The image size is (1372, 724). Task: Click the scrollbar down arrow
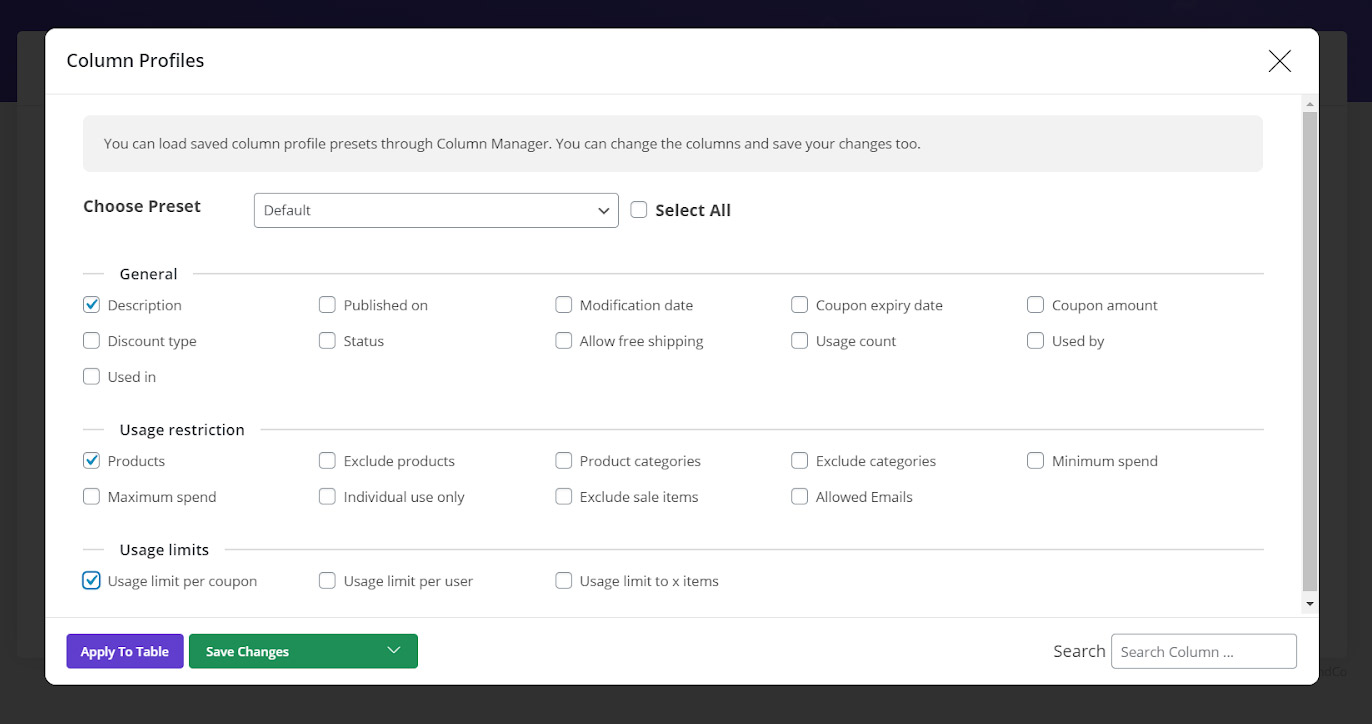point(1310,604)
